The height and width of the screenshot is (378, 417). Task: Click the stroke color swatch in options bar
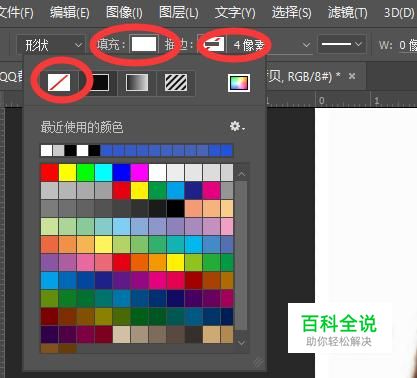pos(213,44)
